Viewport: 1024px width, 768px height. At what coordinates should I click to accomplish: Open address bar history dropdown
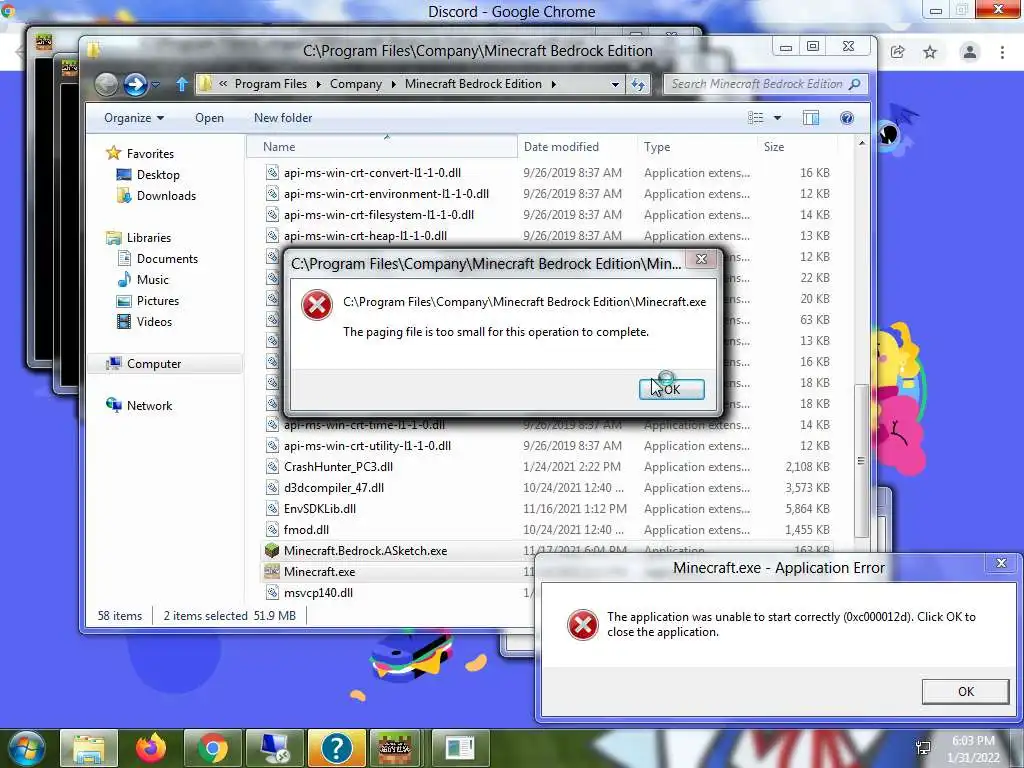(615, 84)
